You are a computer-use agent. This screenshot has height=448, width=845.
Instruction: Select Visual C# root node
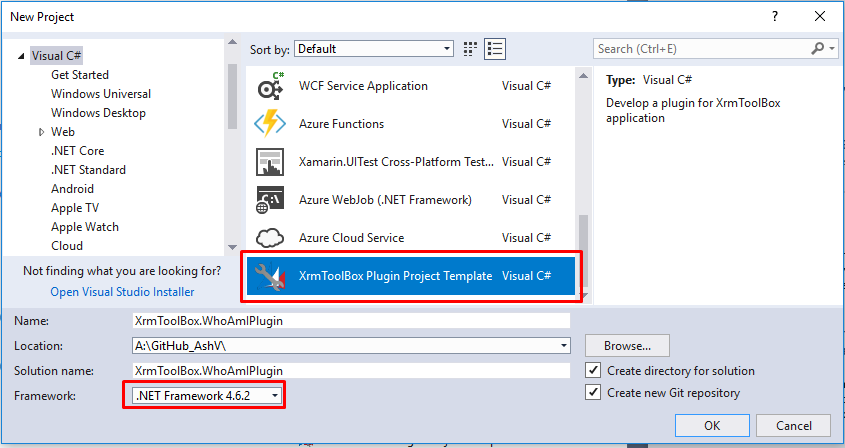point(56,56)
